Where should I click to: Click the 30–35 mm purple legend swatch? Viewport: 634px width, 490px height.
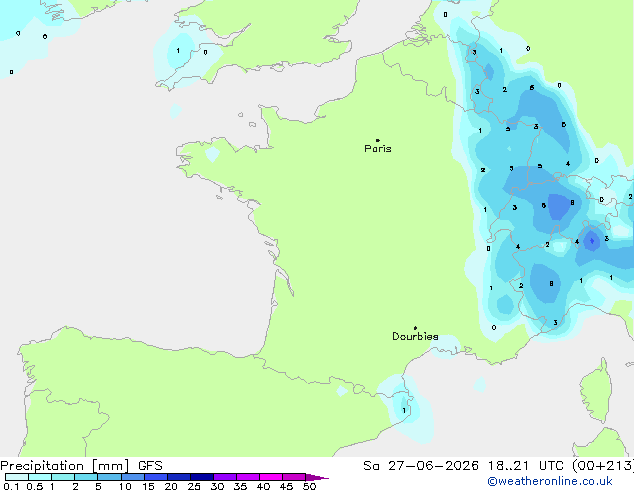pos(225,477)
